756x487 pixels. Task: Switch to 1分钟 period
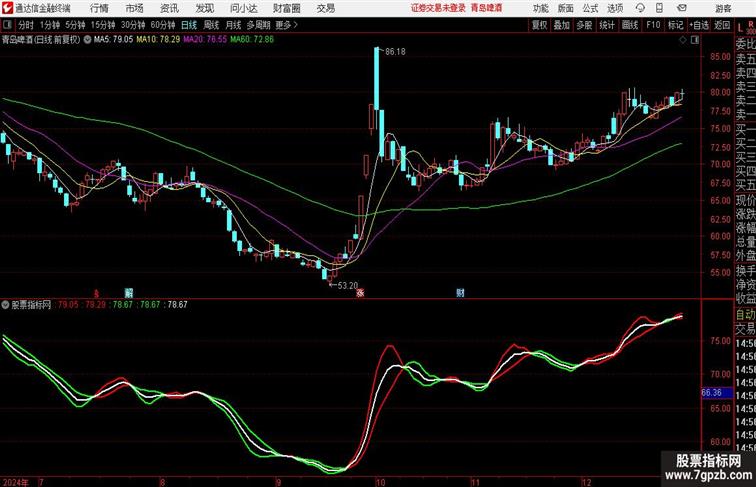(x=50, y=25)
